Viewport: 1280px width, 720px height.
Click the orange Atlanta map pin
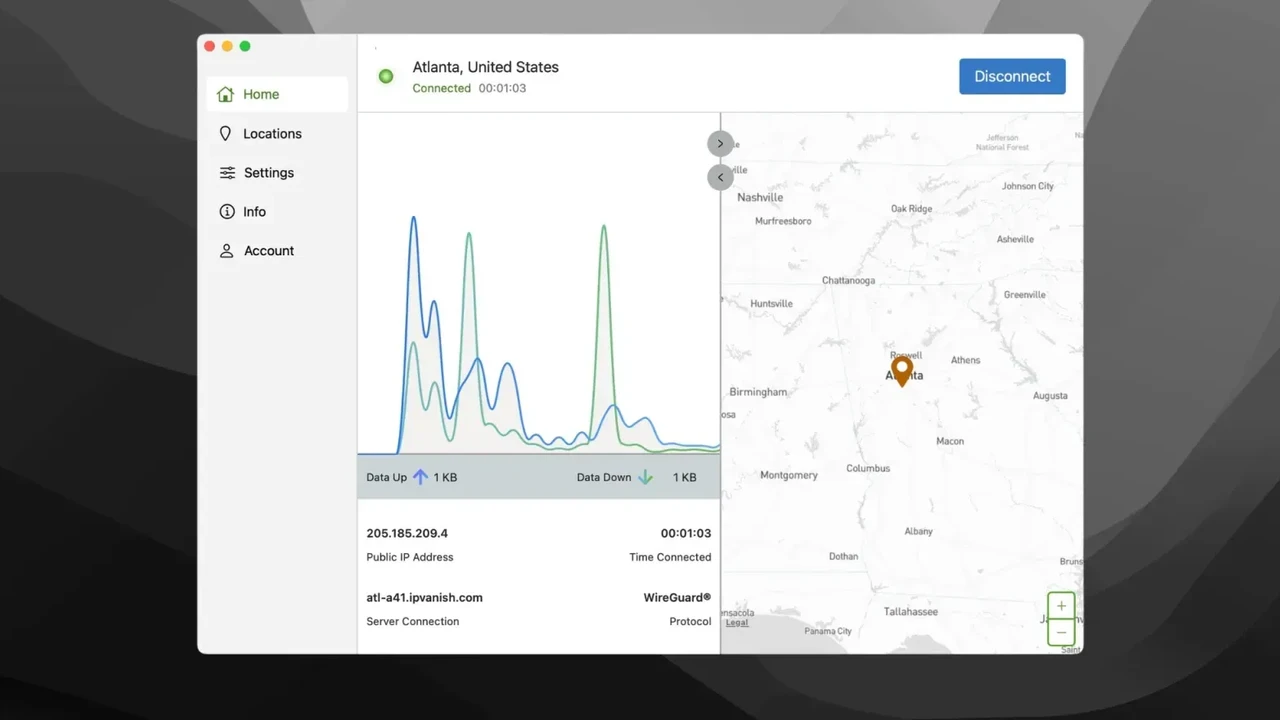(x=902, y=369)
